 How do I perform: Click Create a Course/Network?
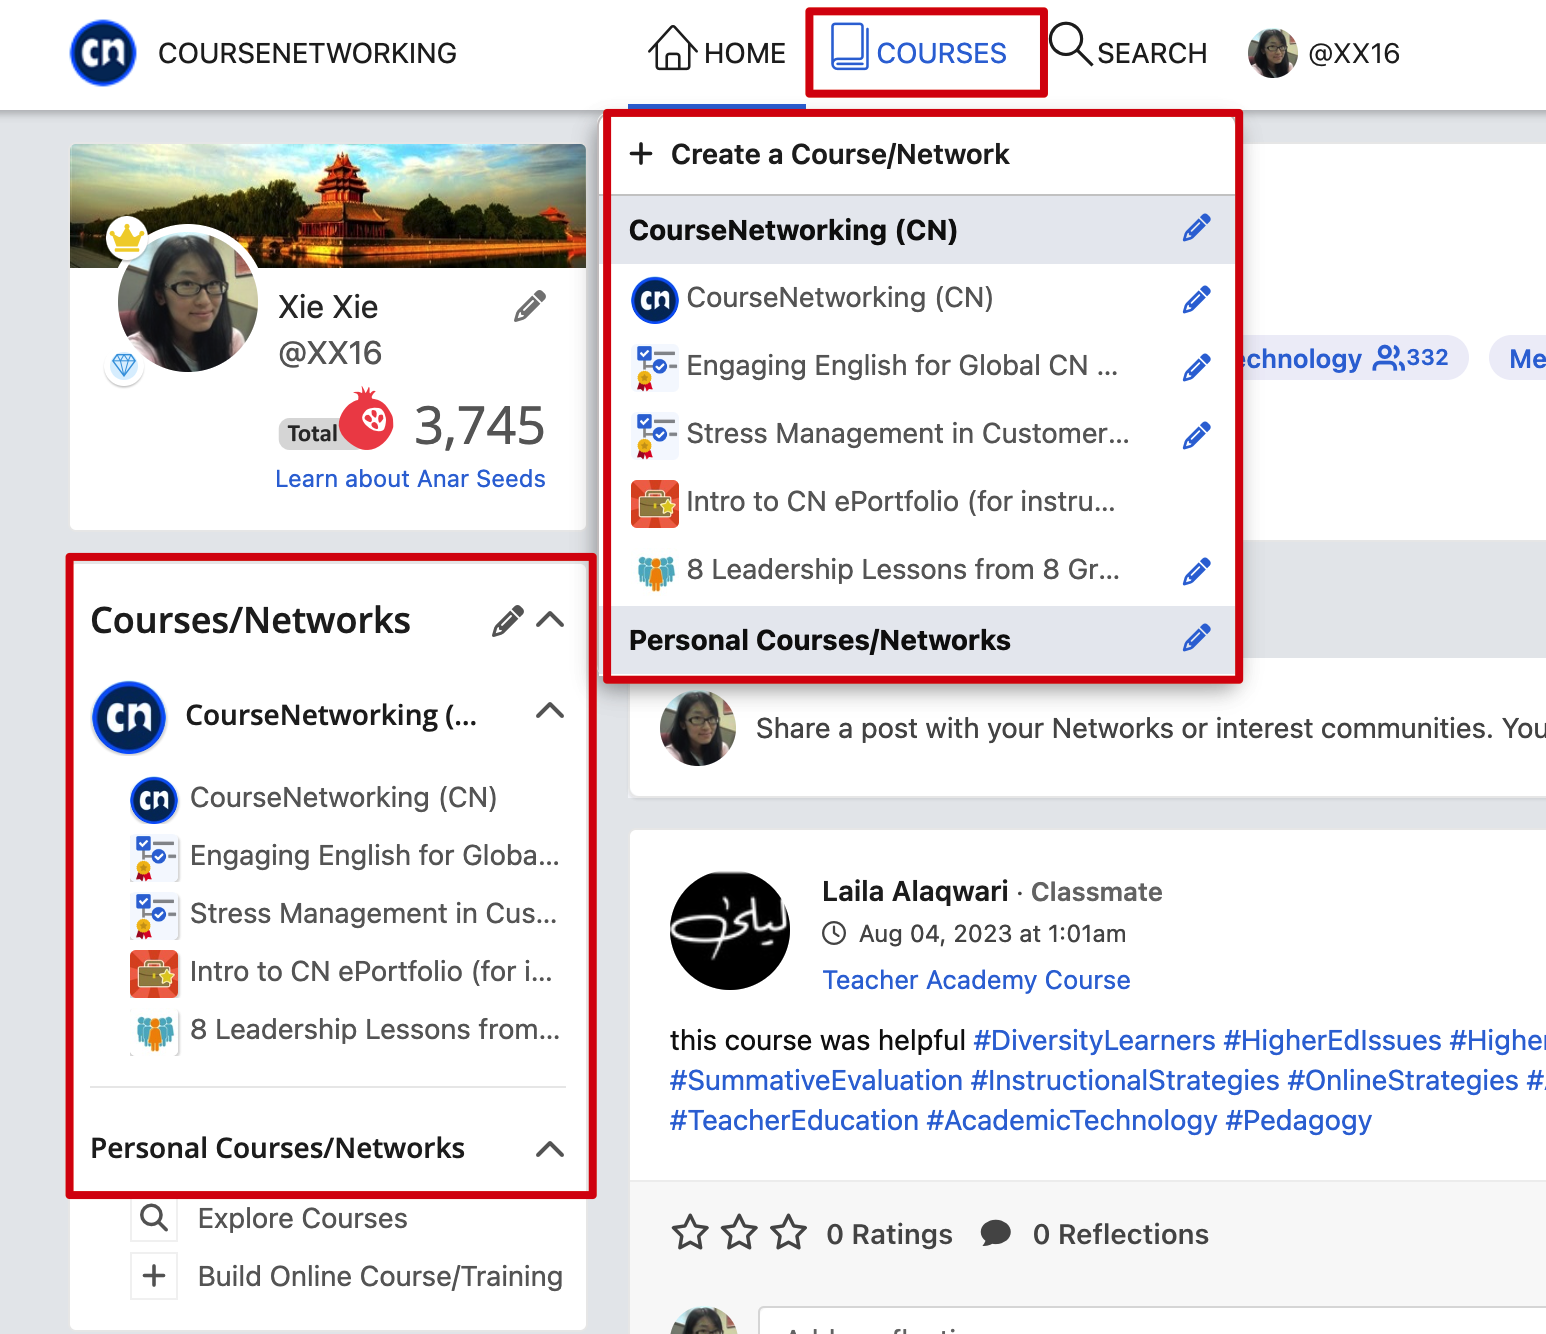820,154
